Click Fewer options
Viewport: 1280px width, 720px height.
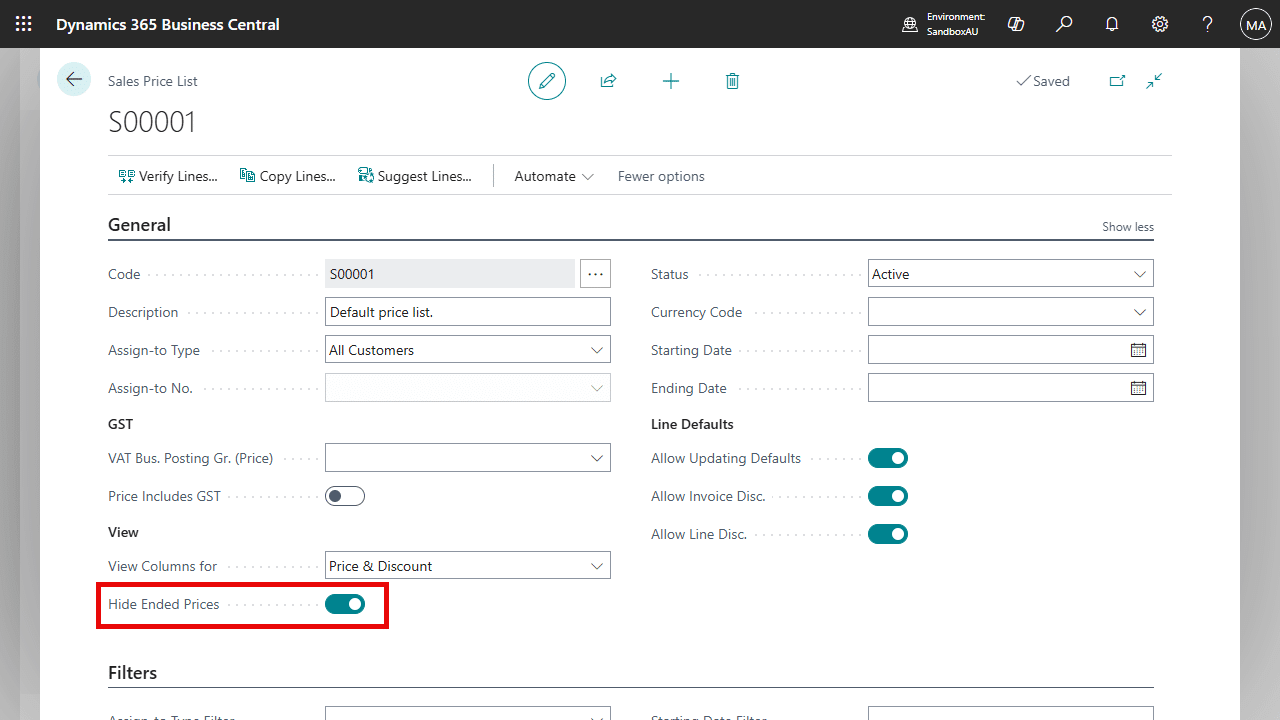pyautogui.click(x=661, y=176)
